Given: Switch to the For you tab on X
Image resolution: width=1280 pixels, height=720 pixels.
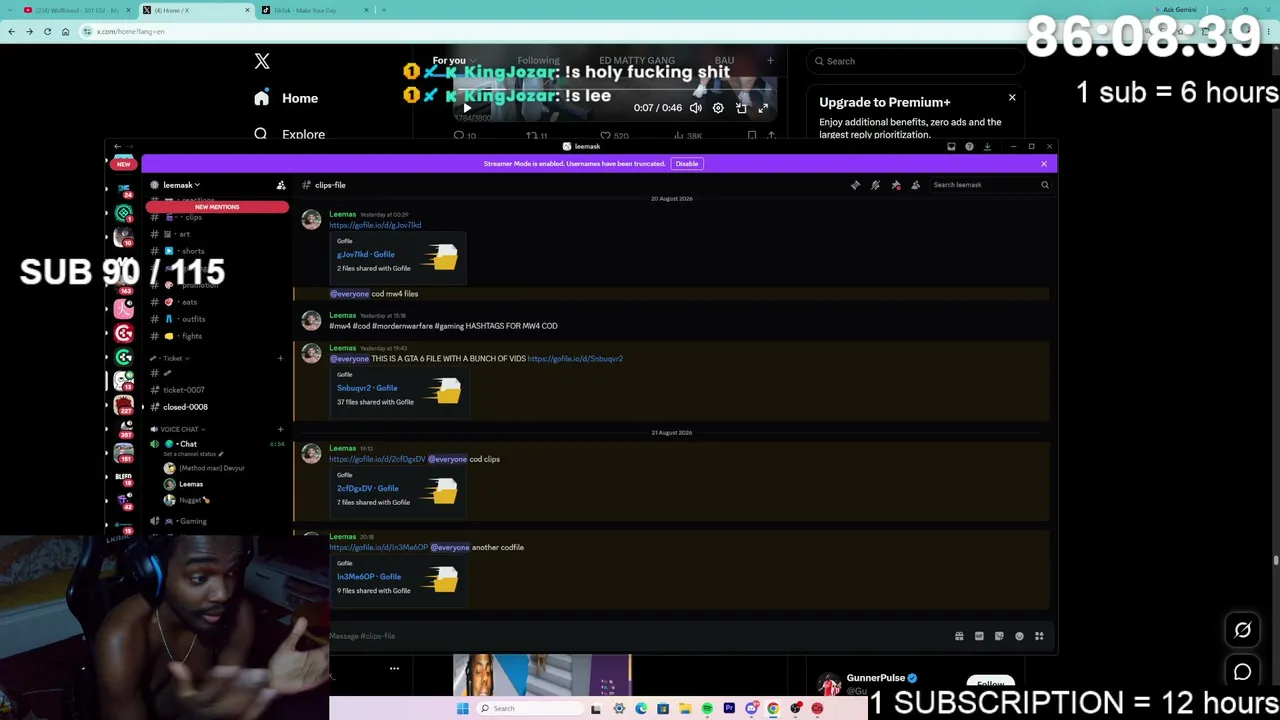Looking at the screenshot, I should [x=449, y=61].
